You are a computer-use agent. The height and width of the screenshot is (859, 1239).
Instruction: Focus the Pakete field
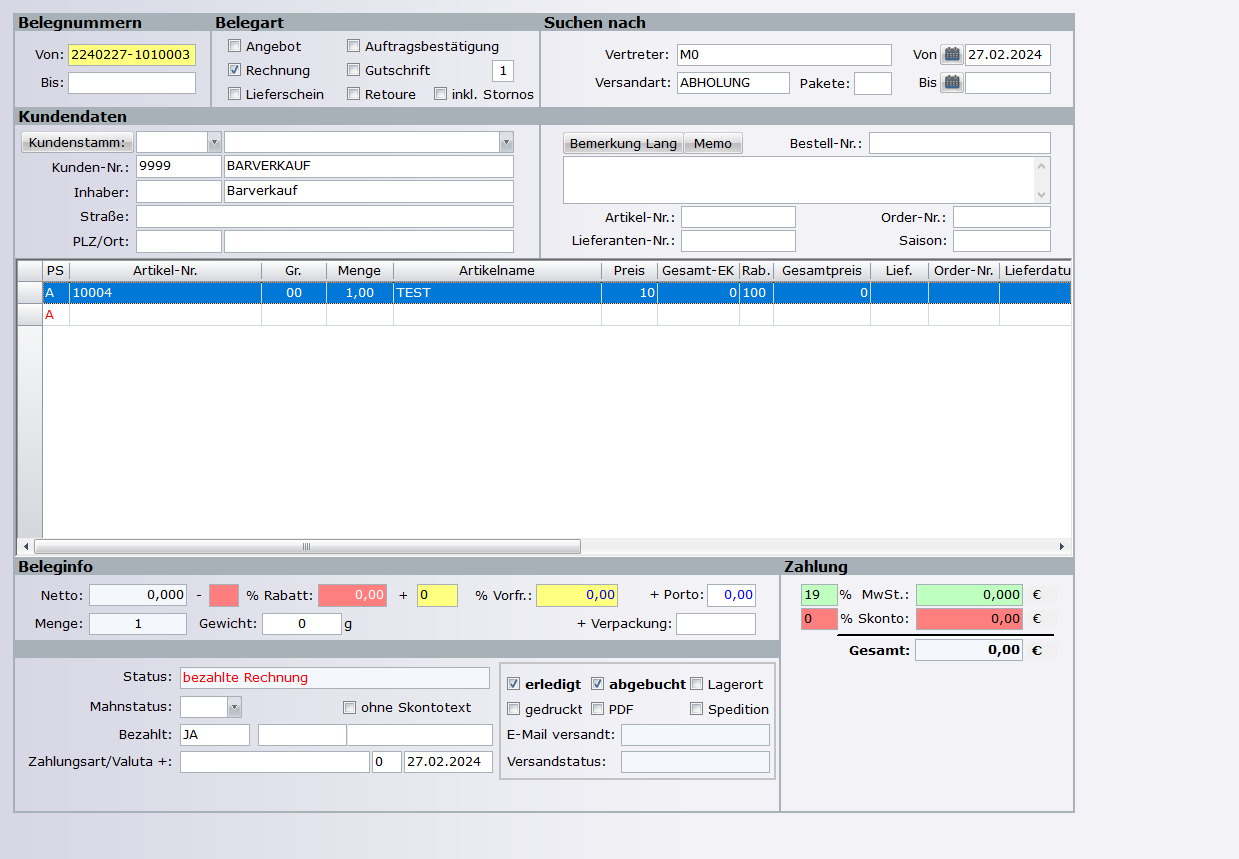[x=872, y=83]
